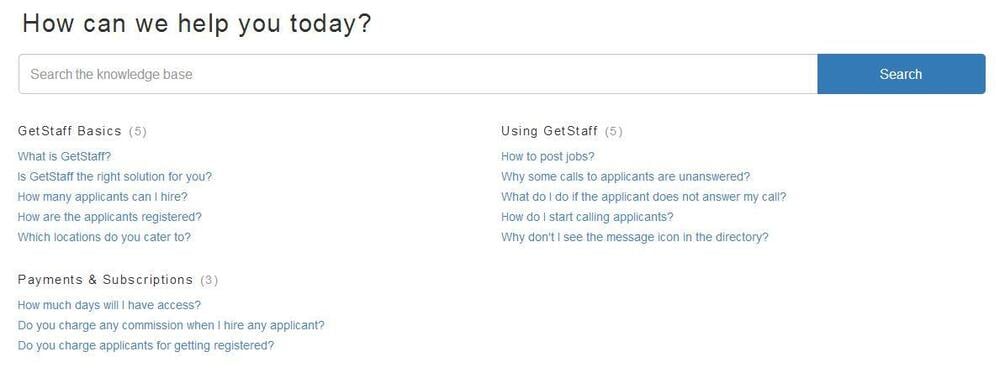
Task: Open "How much days will I have access?"
Action: (109, 305)
